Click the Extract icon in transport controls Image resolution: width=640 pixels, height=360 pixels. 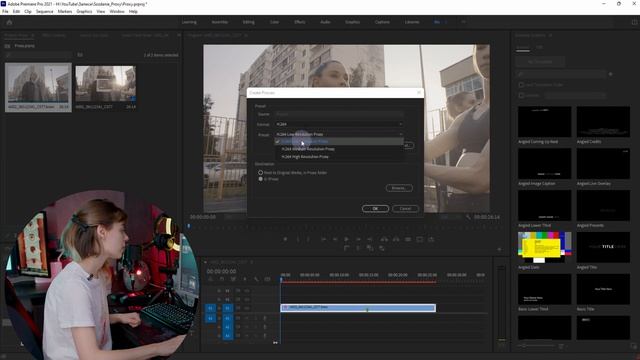click(396, 239)
